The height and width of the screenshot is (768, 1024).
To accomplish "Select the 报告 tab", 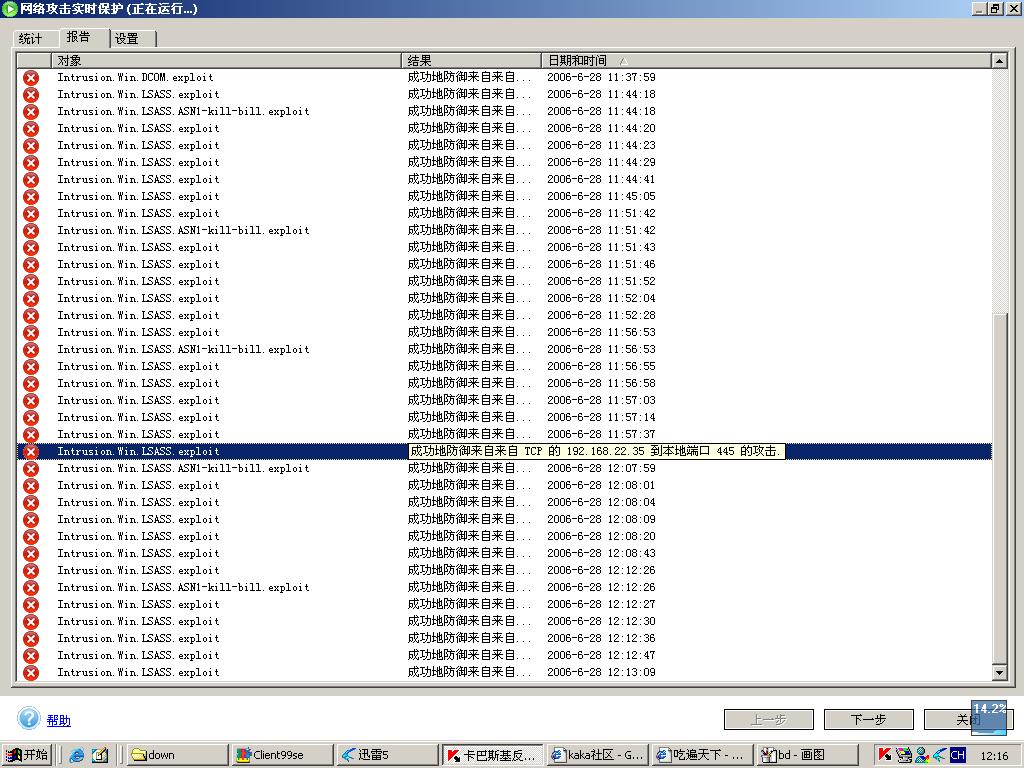I will click(84, 37).
